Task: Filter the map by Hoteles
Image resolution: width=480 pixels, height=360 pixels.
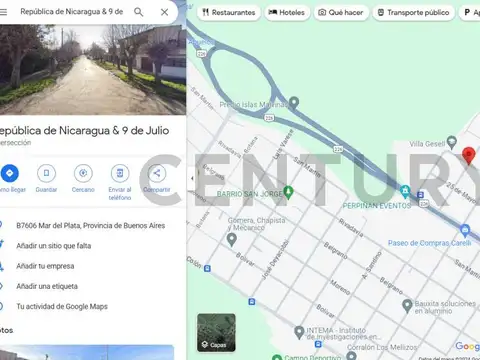Action: click(x=287, y=13)
